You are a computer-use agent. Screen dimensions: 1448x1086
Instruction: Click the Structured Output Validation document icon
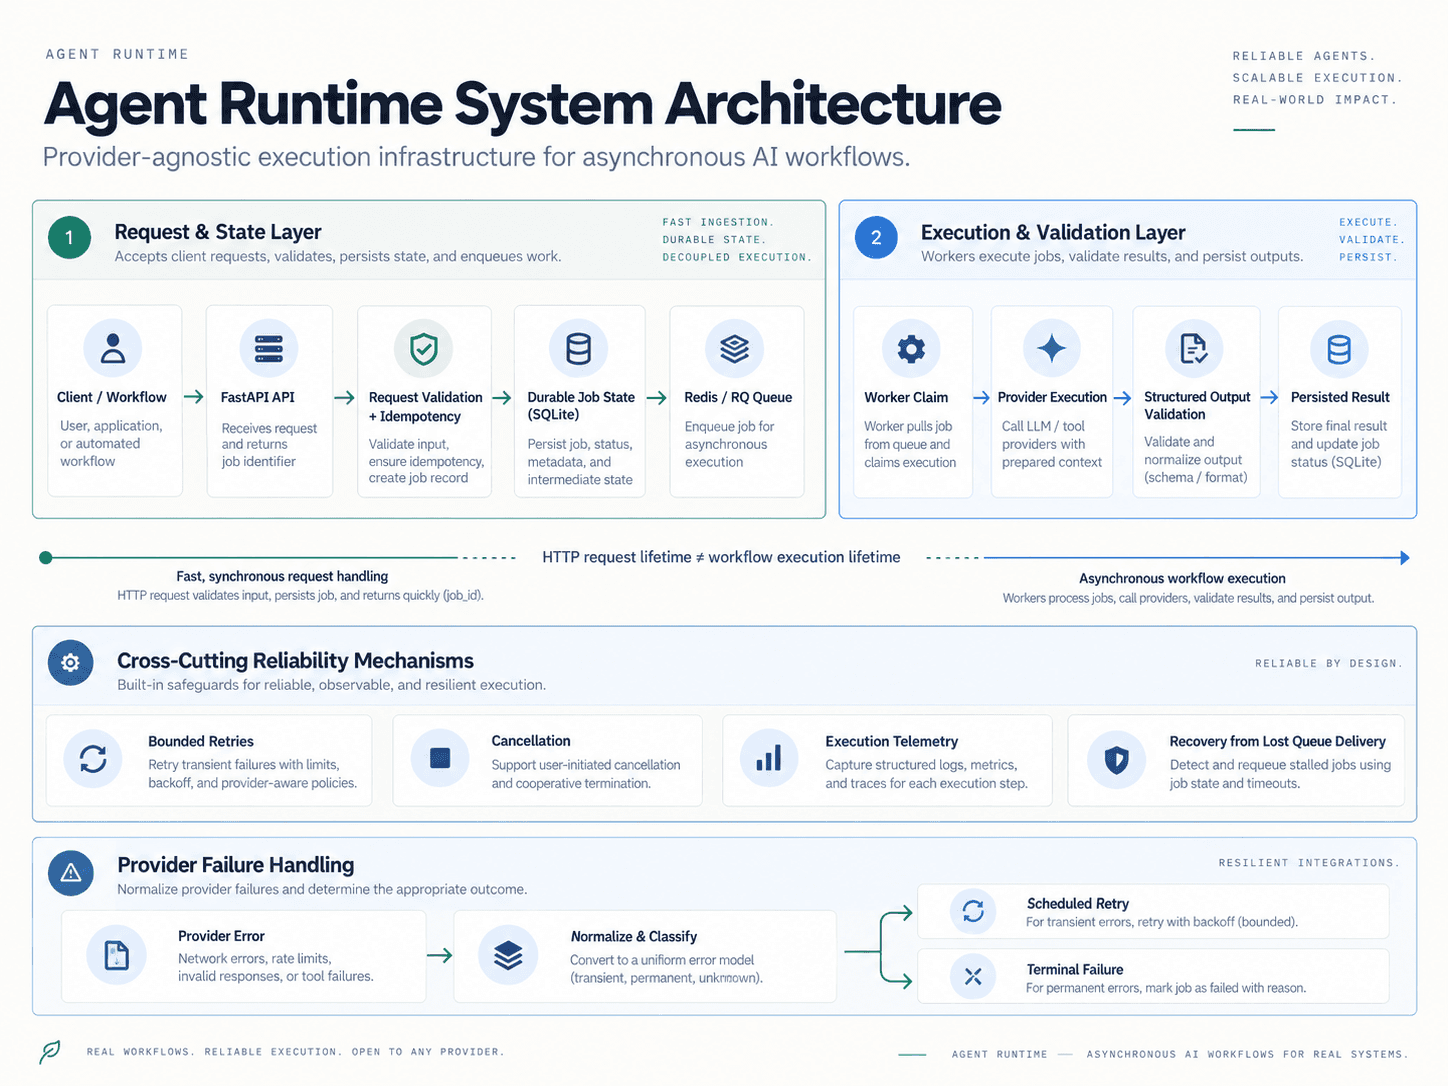1194,348
